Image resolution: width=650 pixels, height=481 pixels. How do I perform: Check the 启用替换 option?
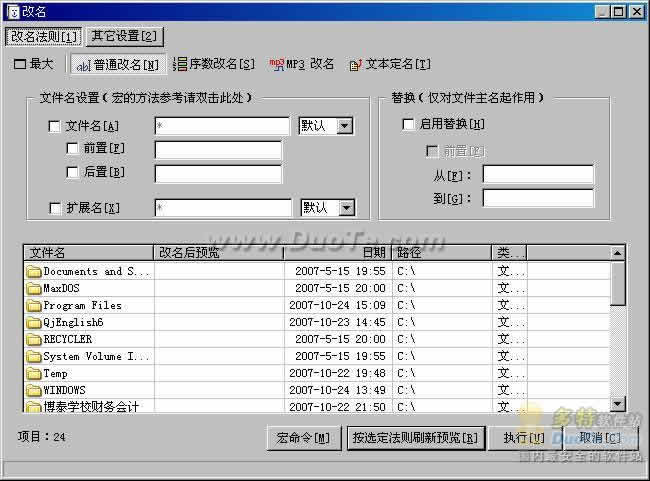(x=408, y=124)
